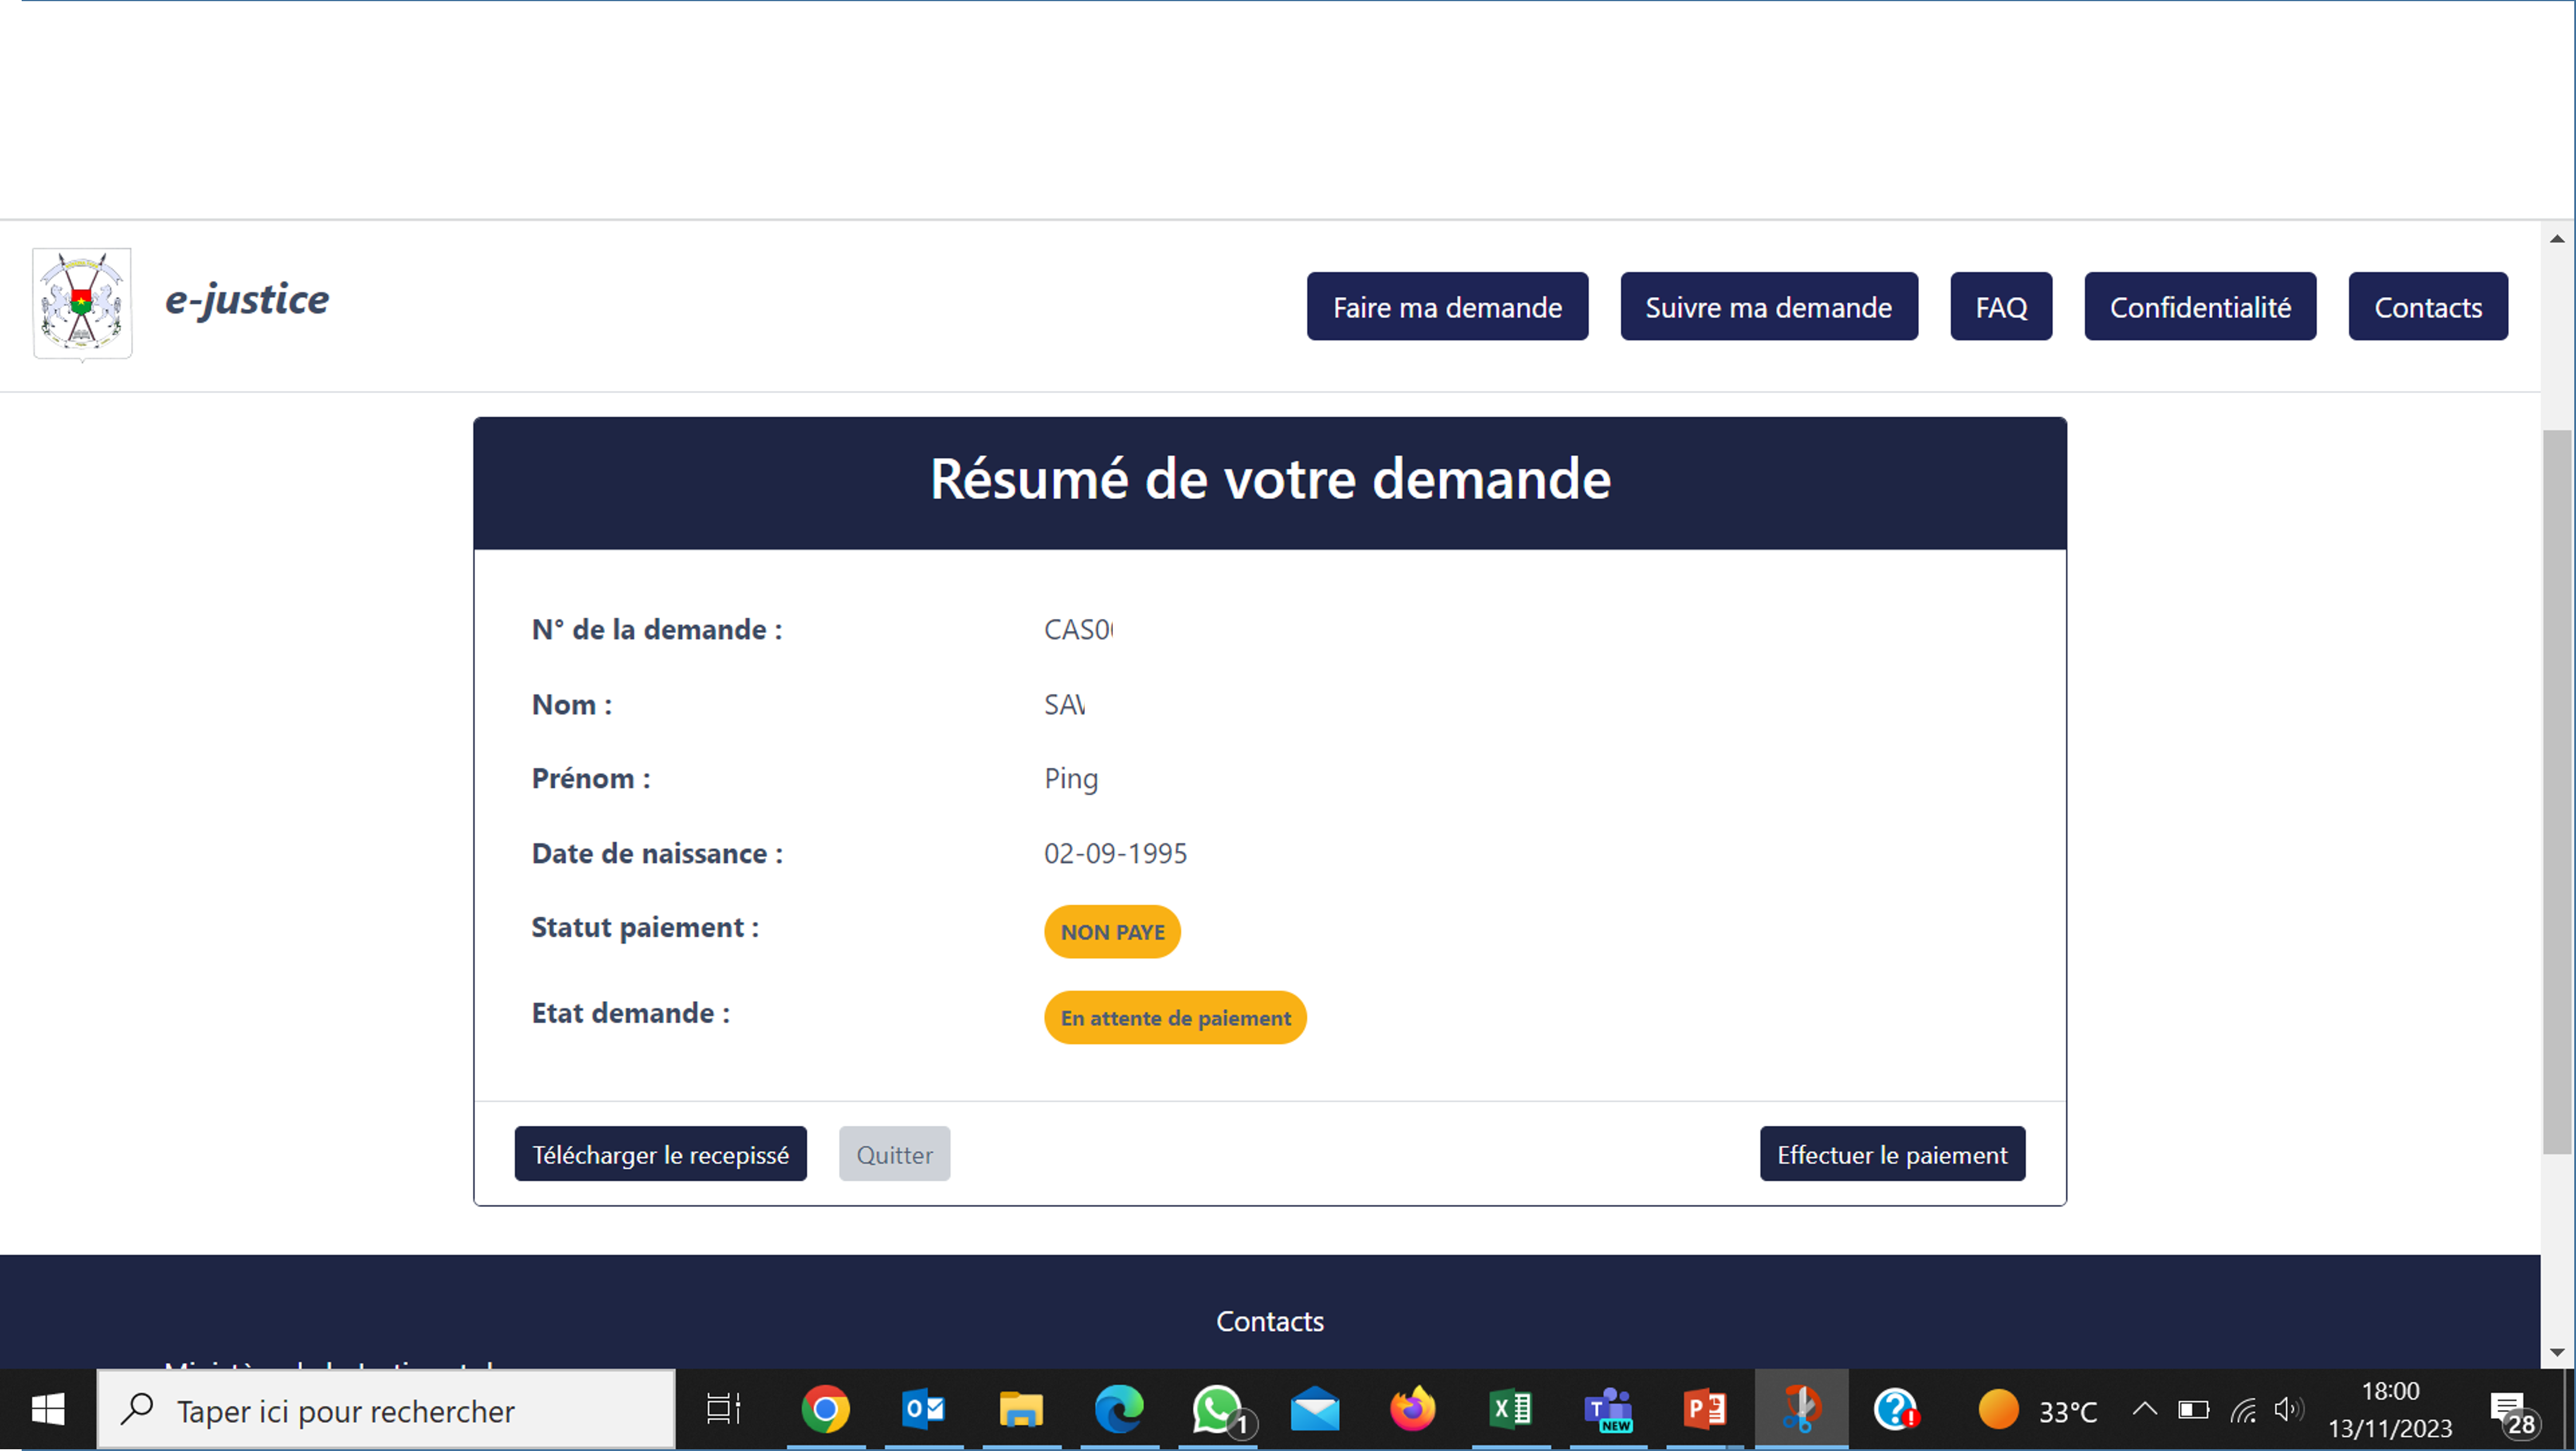This screenshot has width=2576, height=1451.
Task: Click Effectuer le paiement button
Action: coord(1892,1154)
